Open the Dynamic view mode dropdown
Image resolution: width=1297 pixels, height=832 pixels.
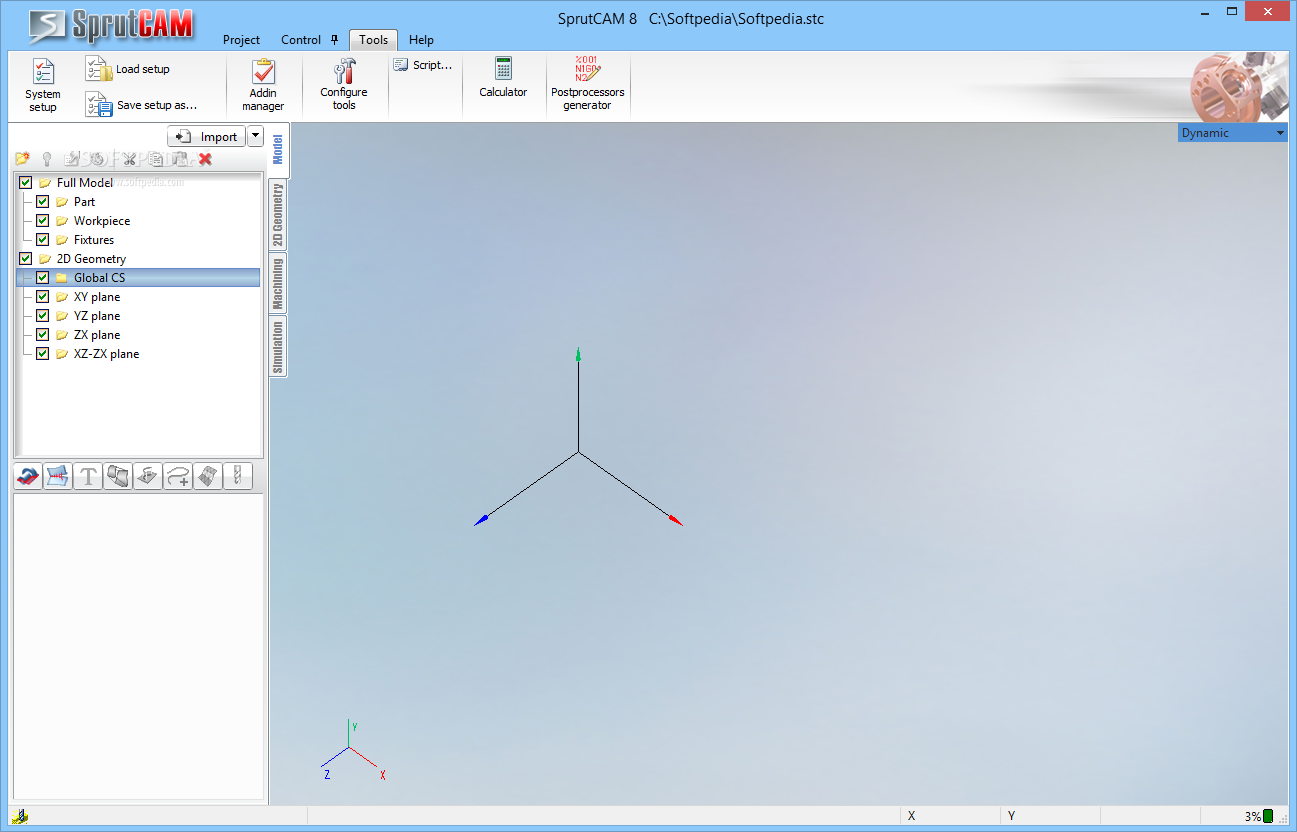click(1232, 133)
